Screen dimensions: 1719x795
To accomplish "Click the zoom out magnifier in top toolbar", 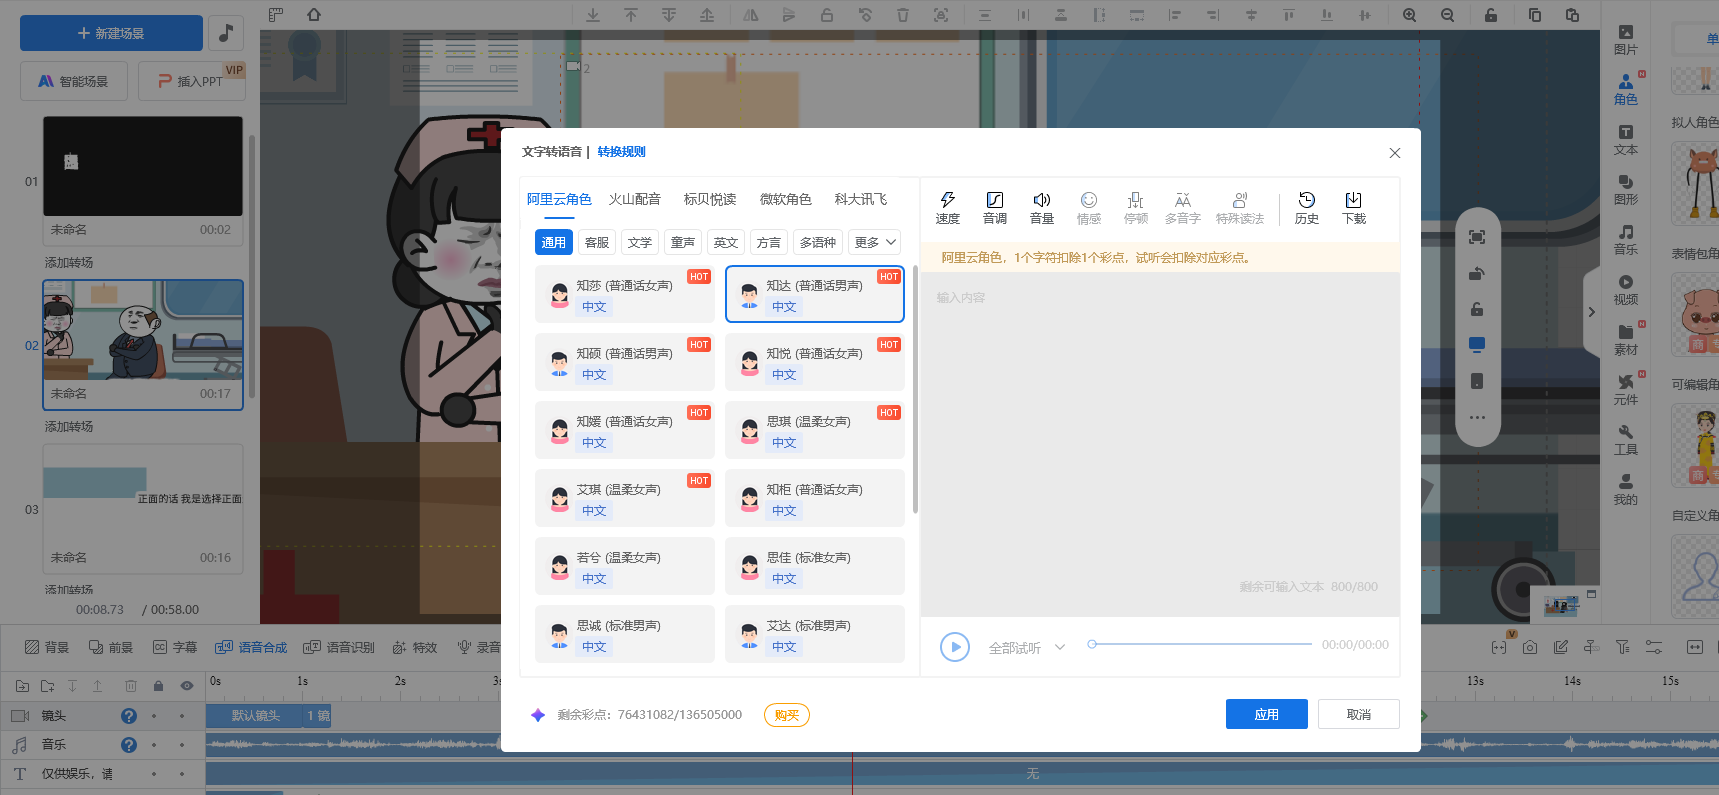I will [x=1447, y=15].
